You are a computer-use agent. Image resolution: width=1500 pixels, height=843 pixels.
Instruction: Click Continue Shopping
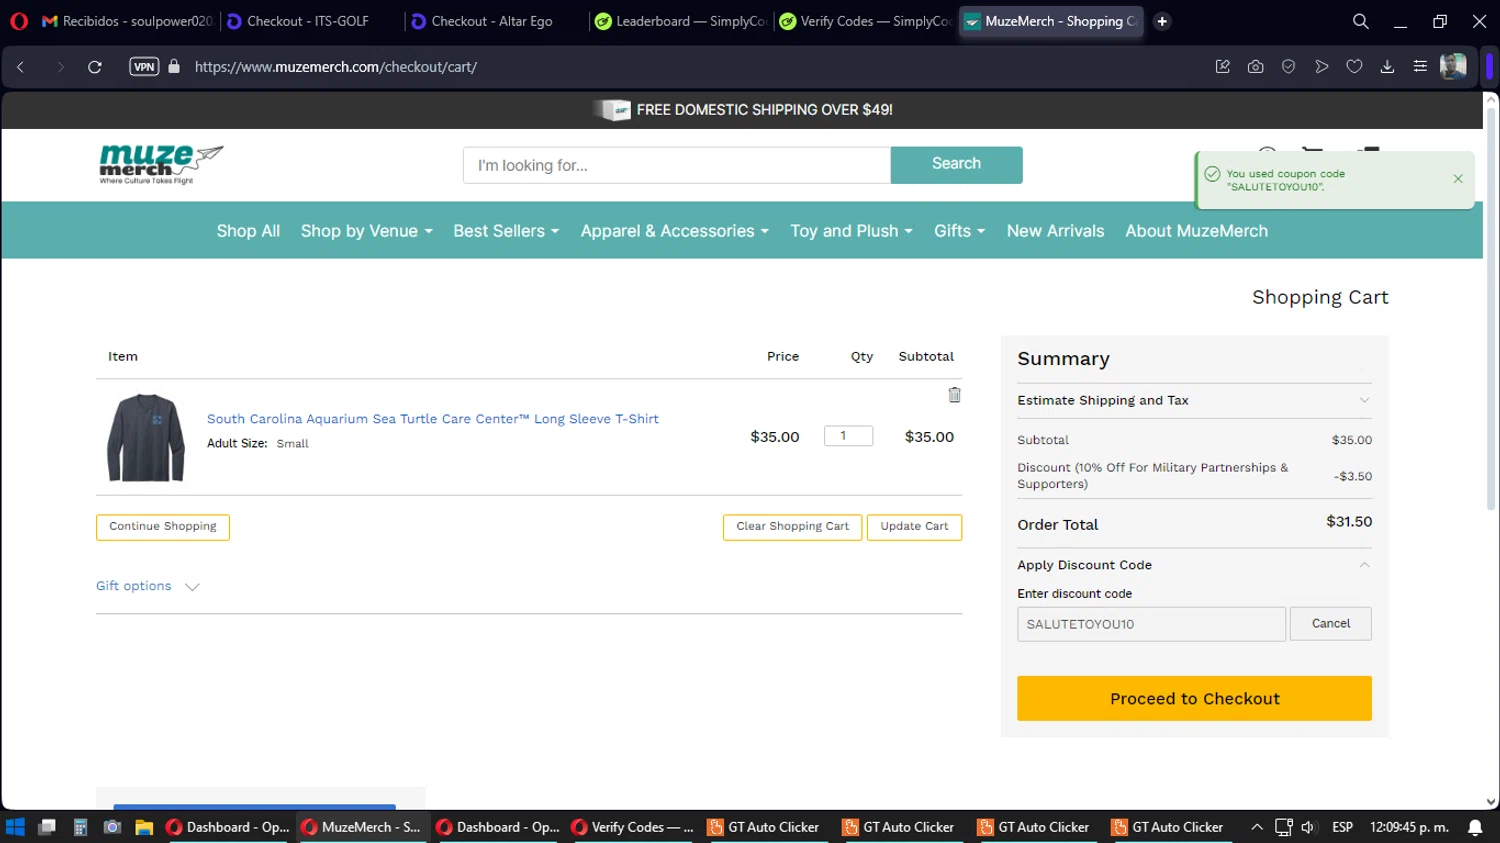[x=163, y=527]
